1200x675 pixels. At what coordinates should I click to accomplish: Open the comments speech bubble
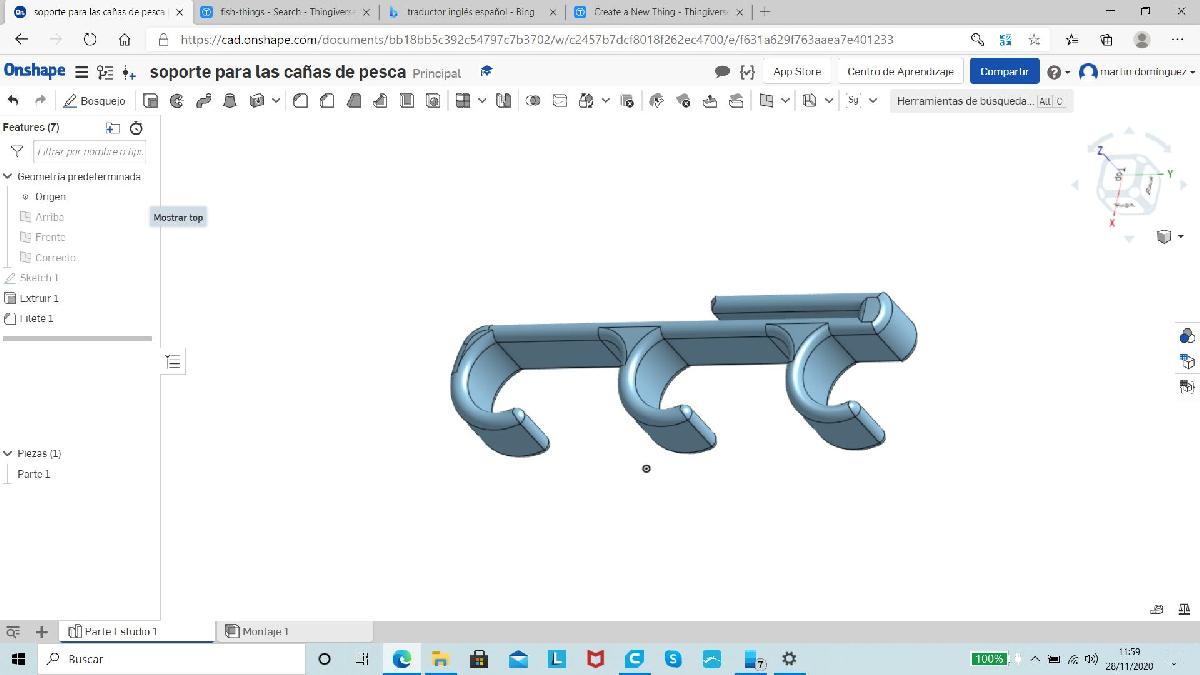click(x=722, y=72)
